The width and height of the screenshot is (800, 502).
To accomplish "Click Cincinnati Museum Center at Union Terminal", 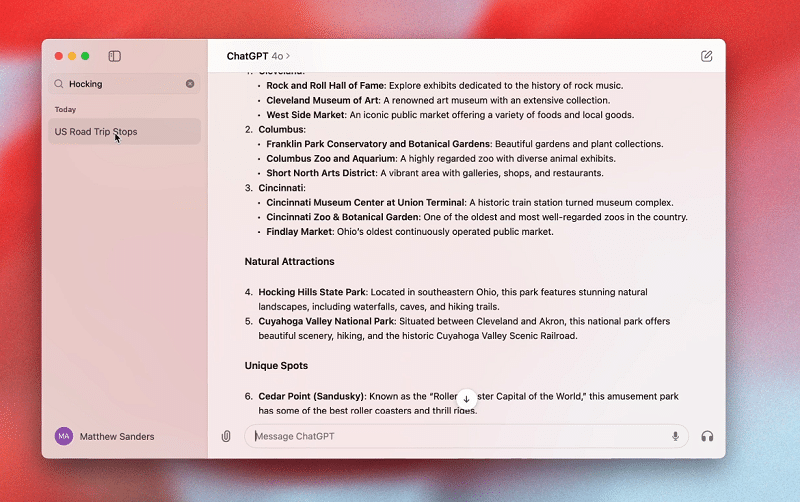I will pyautogui.click(x=365, y=203).
